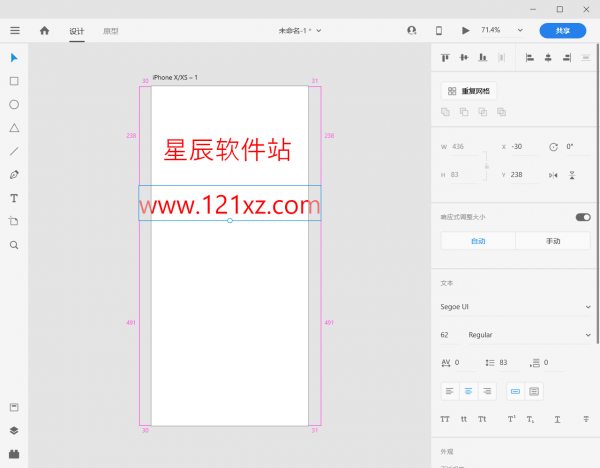The height and width of the screenshot is (468, 600).
Task: Edit the X position field
Action: pyautogui.click(x=524, y=147)
